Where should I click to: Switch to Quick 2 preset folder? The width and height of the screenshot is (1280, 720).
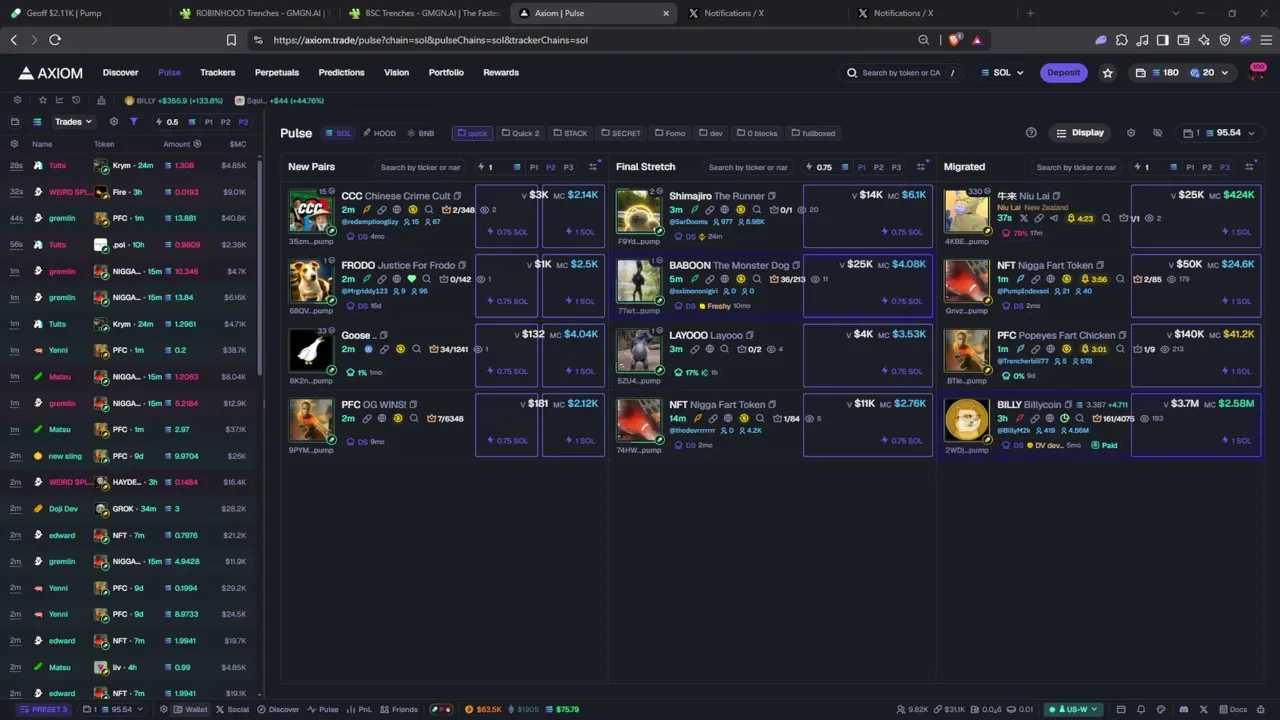click(x=520, y=133)
